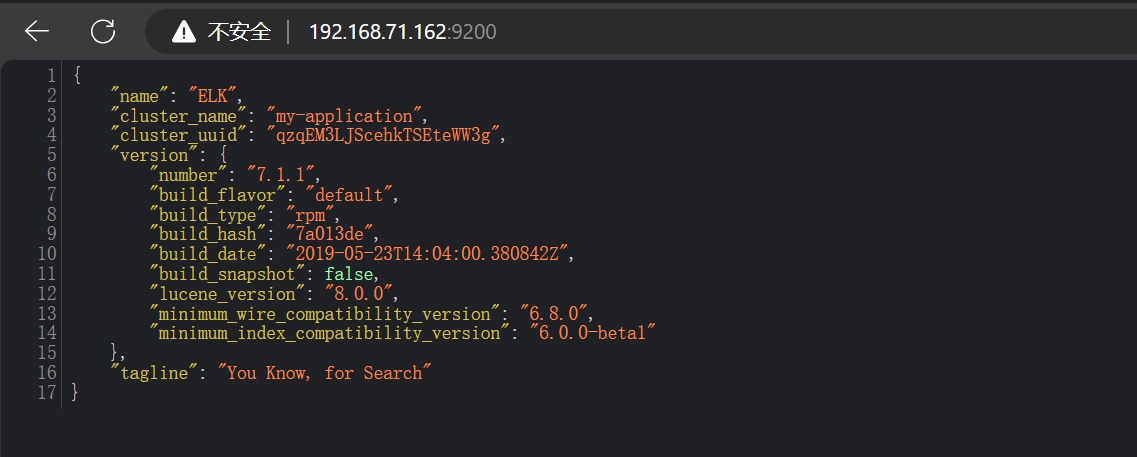Select the "my-application" value

click(344, 115)
